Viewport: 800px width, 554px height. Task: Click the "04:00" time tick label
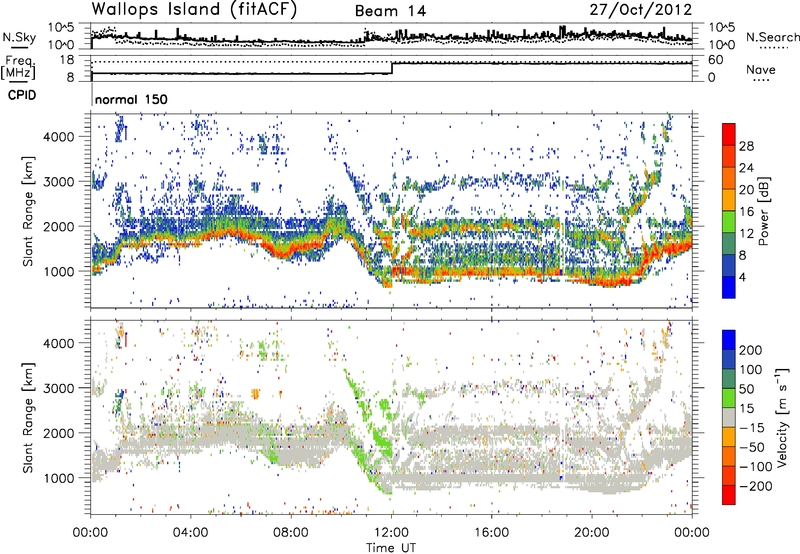191,533
